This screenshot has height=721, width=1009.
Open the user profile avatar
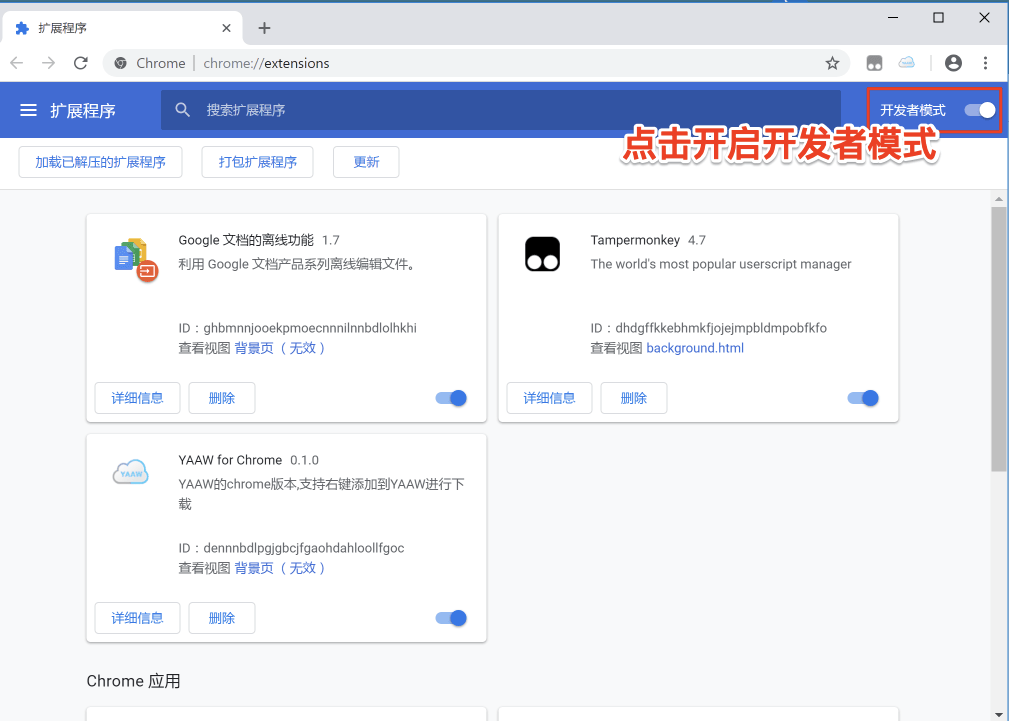coord(953,63)
